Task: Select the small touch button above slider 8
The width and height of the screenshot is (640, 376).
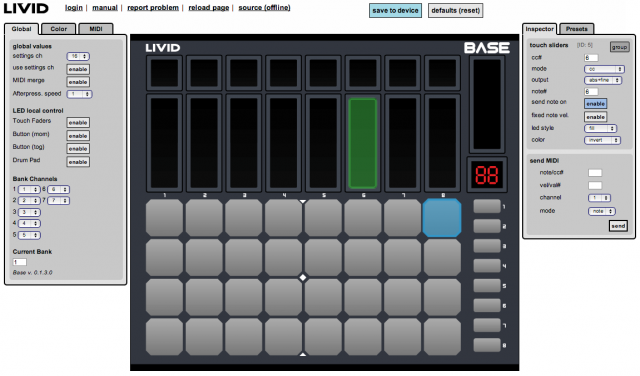Action: click(442, 73)
